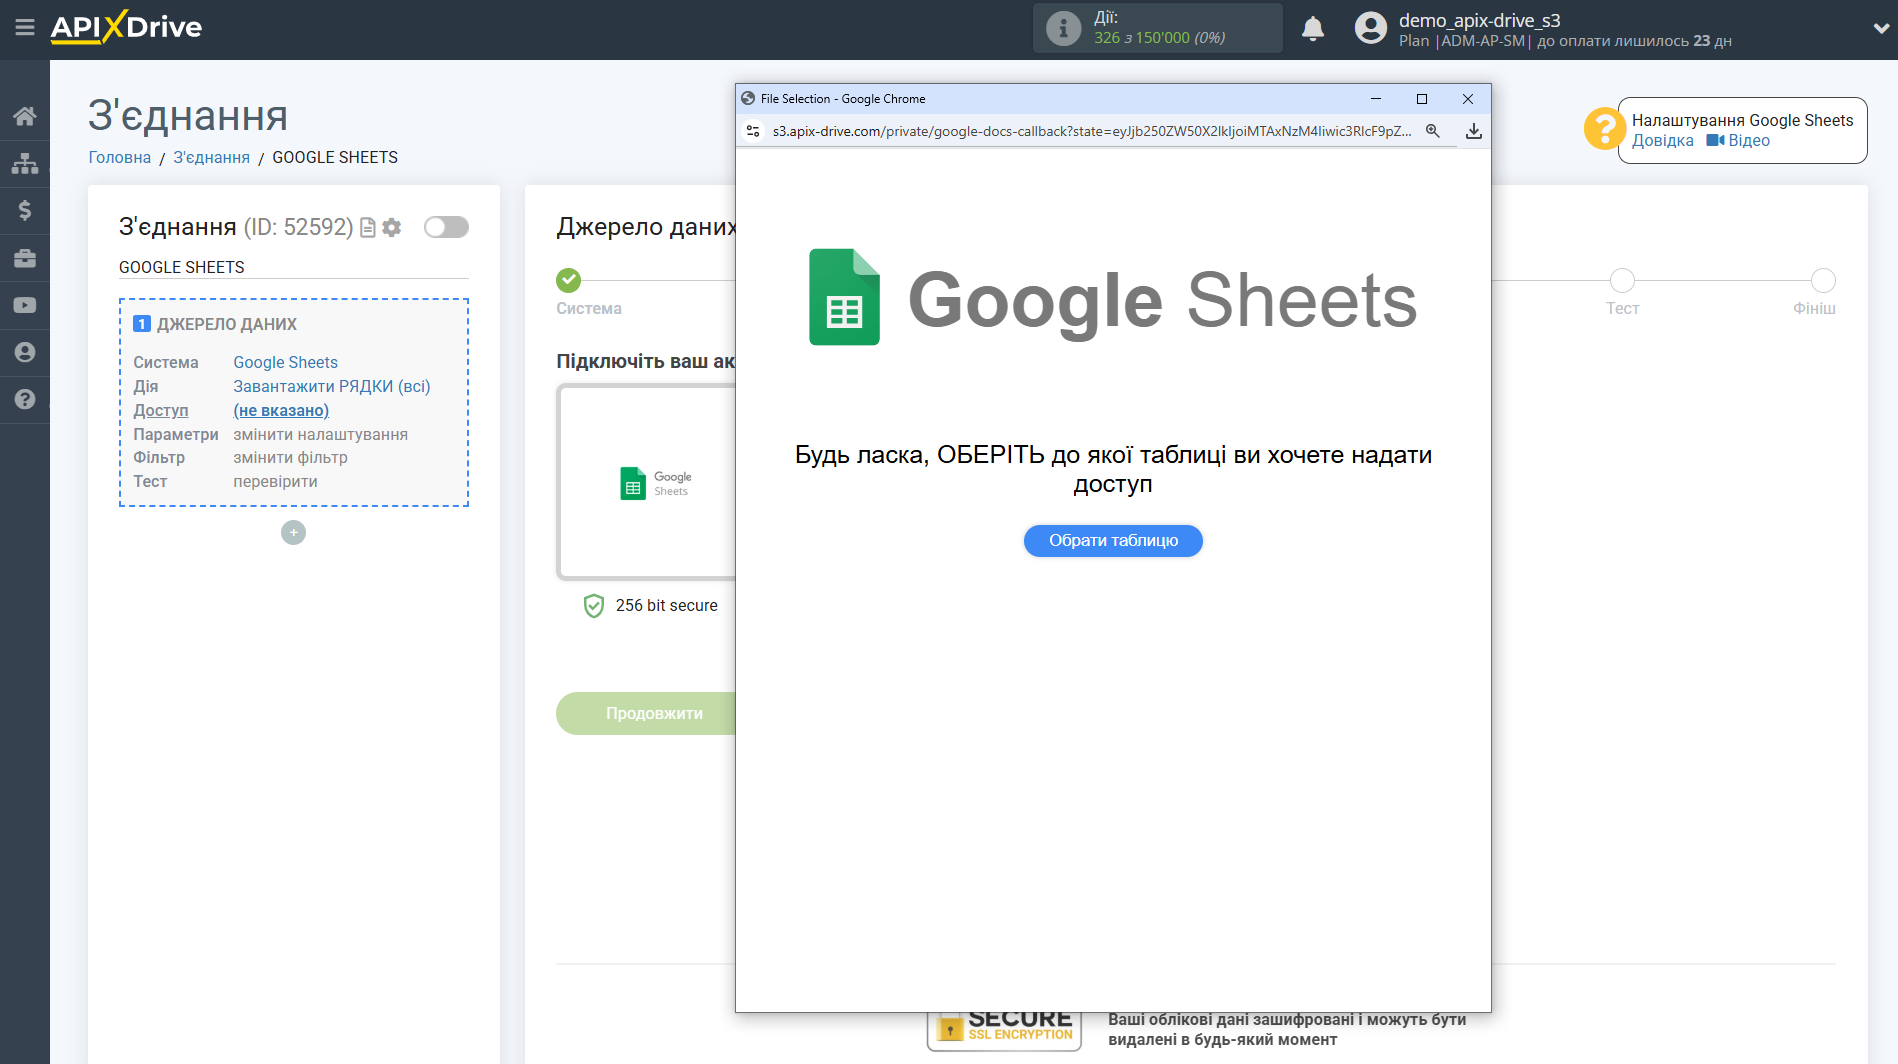
Task: Click the plus button below Джерело даних
Action: 292,532
